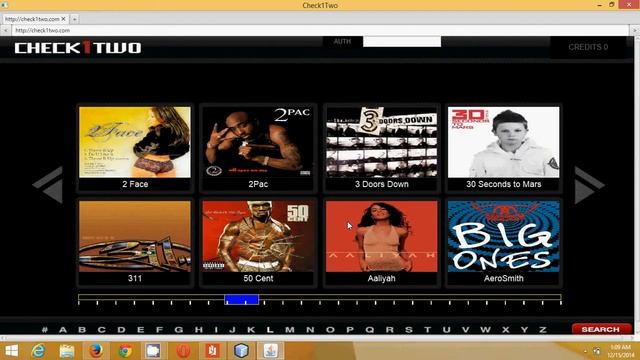Image resolution: width=640 pixels, height=360 pixels.
Task: Open the 2Pac album cover
Action: click(258, 142)
